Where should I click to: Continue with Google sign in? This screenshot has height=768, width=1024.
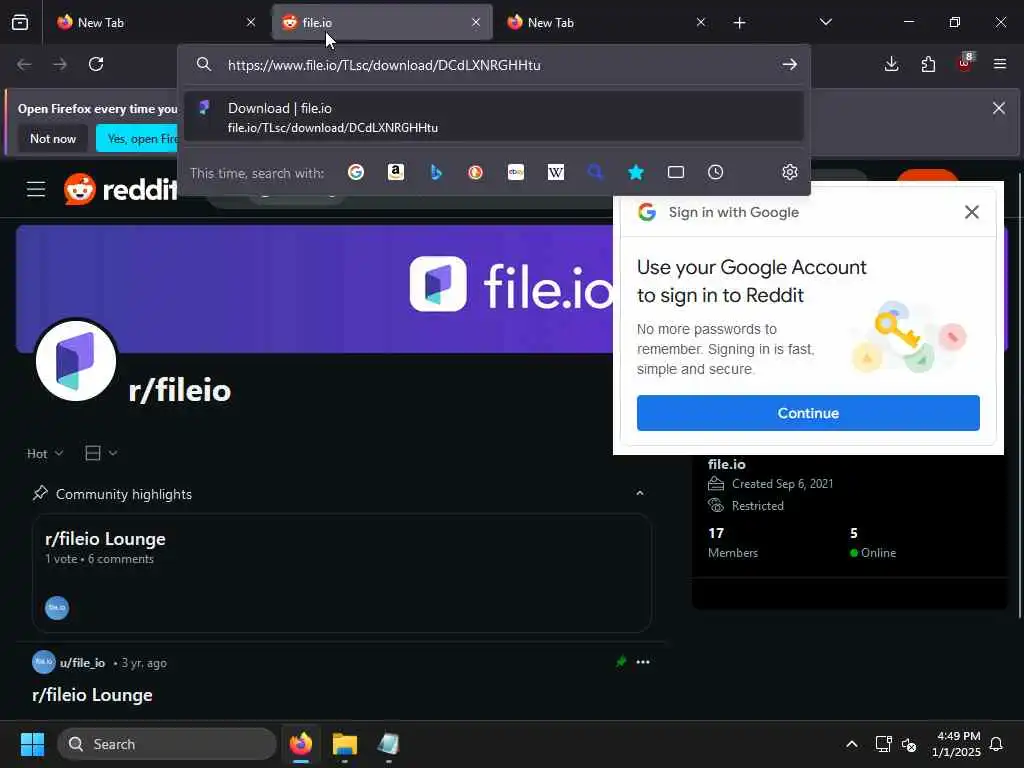(x=808, y=413)
